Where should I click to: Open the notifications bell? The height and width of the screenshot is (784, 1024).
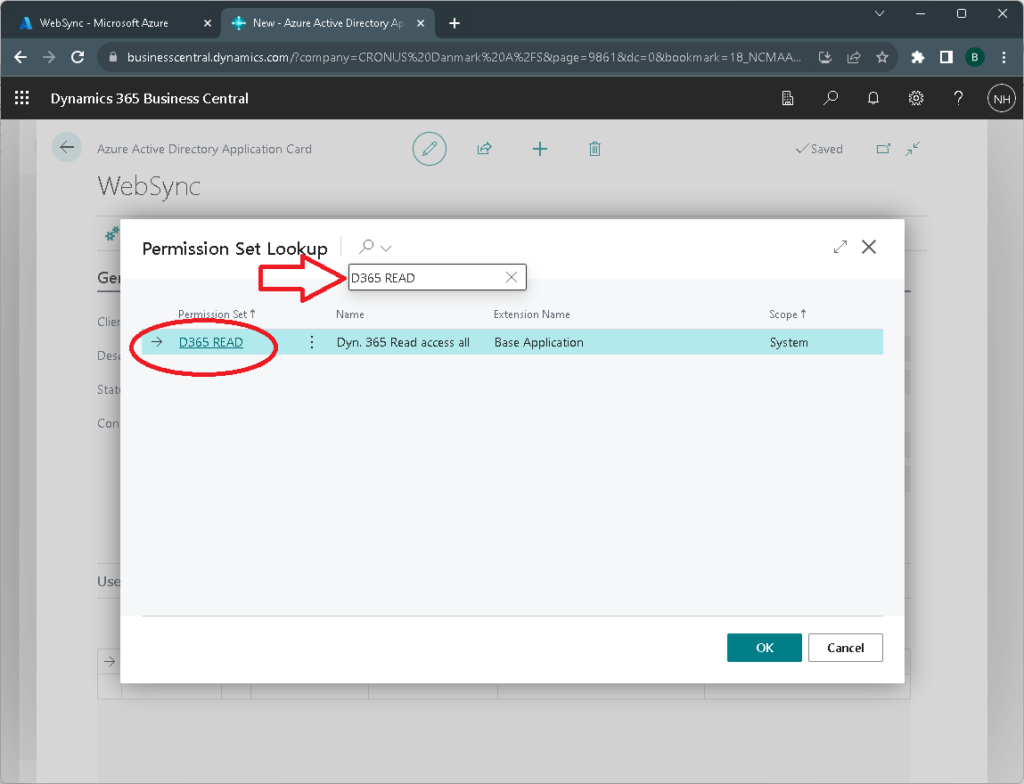[872, 98]
